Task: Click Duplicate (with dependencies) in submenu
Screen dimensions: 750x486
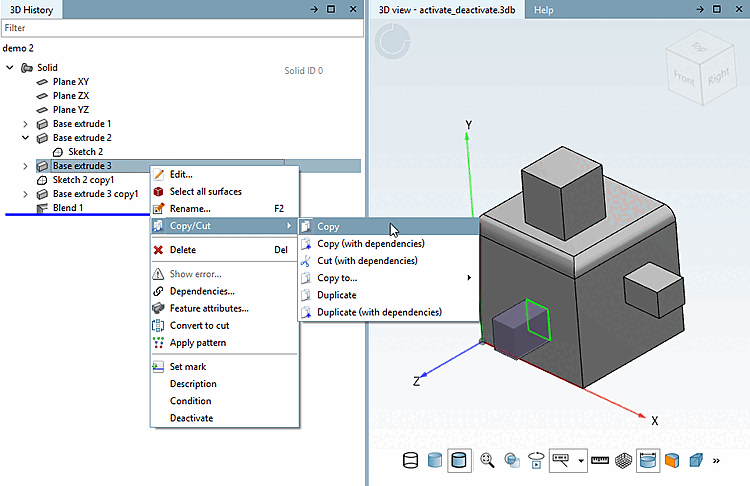Action: [388, 312]
